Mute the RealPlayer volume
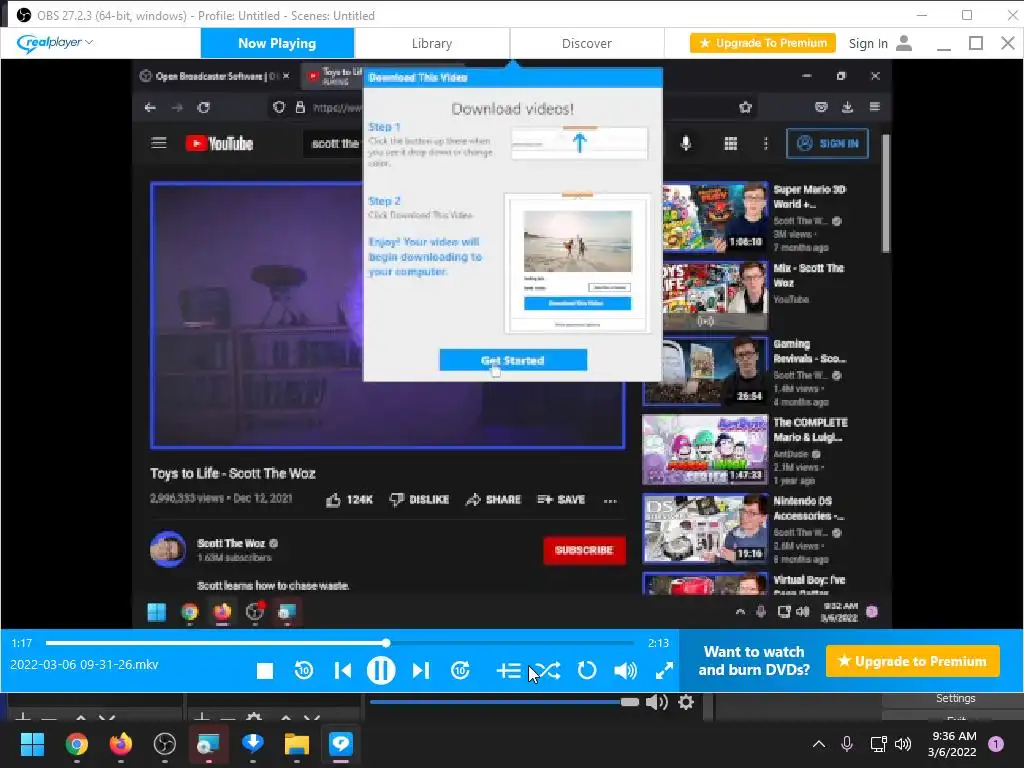1024x768 pixels. pos(625,671)
